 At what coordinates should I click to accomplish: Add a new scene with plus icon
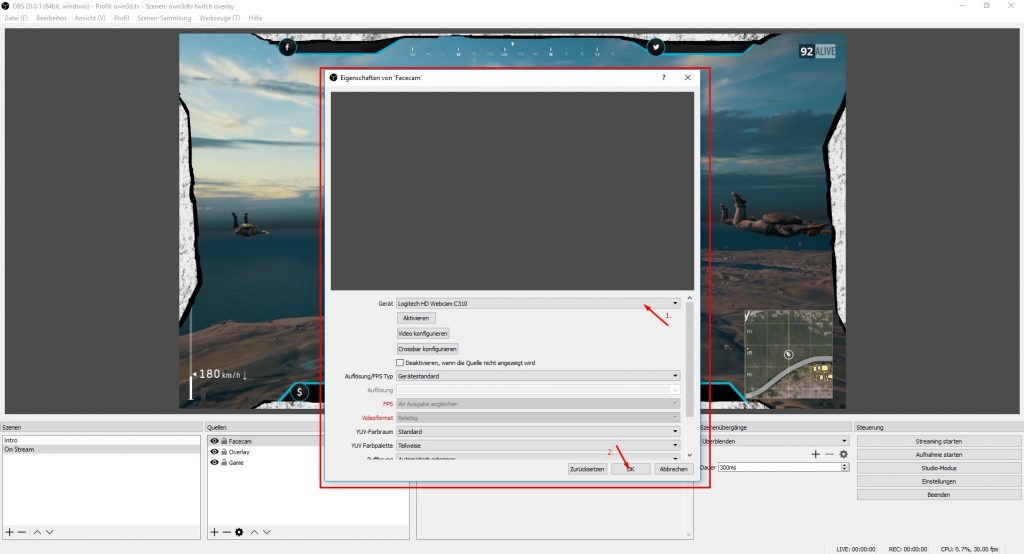click(9, 532)
